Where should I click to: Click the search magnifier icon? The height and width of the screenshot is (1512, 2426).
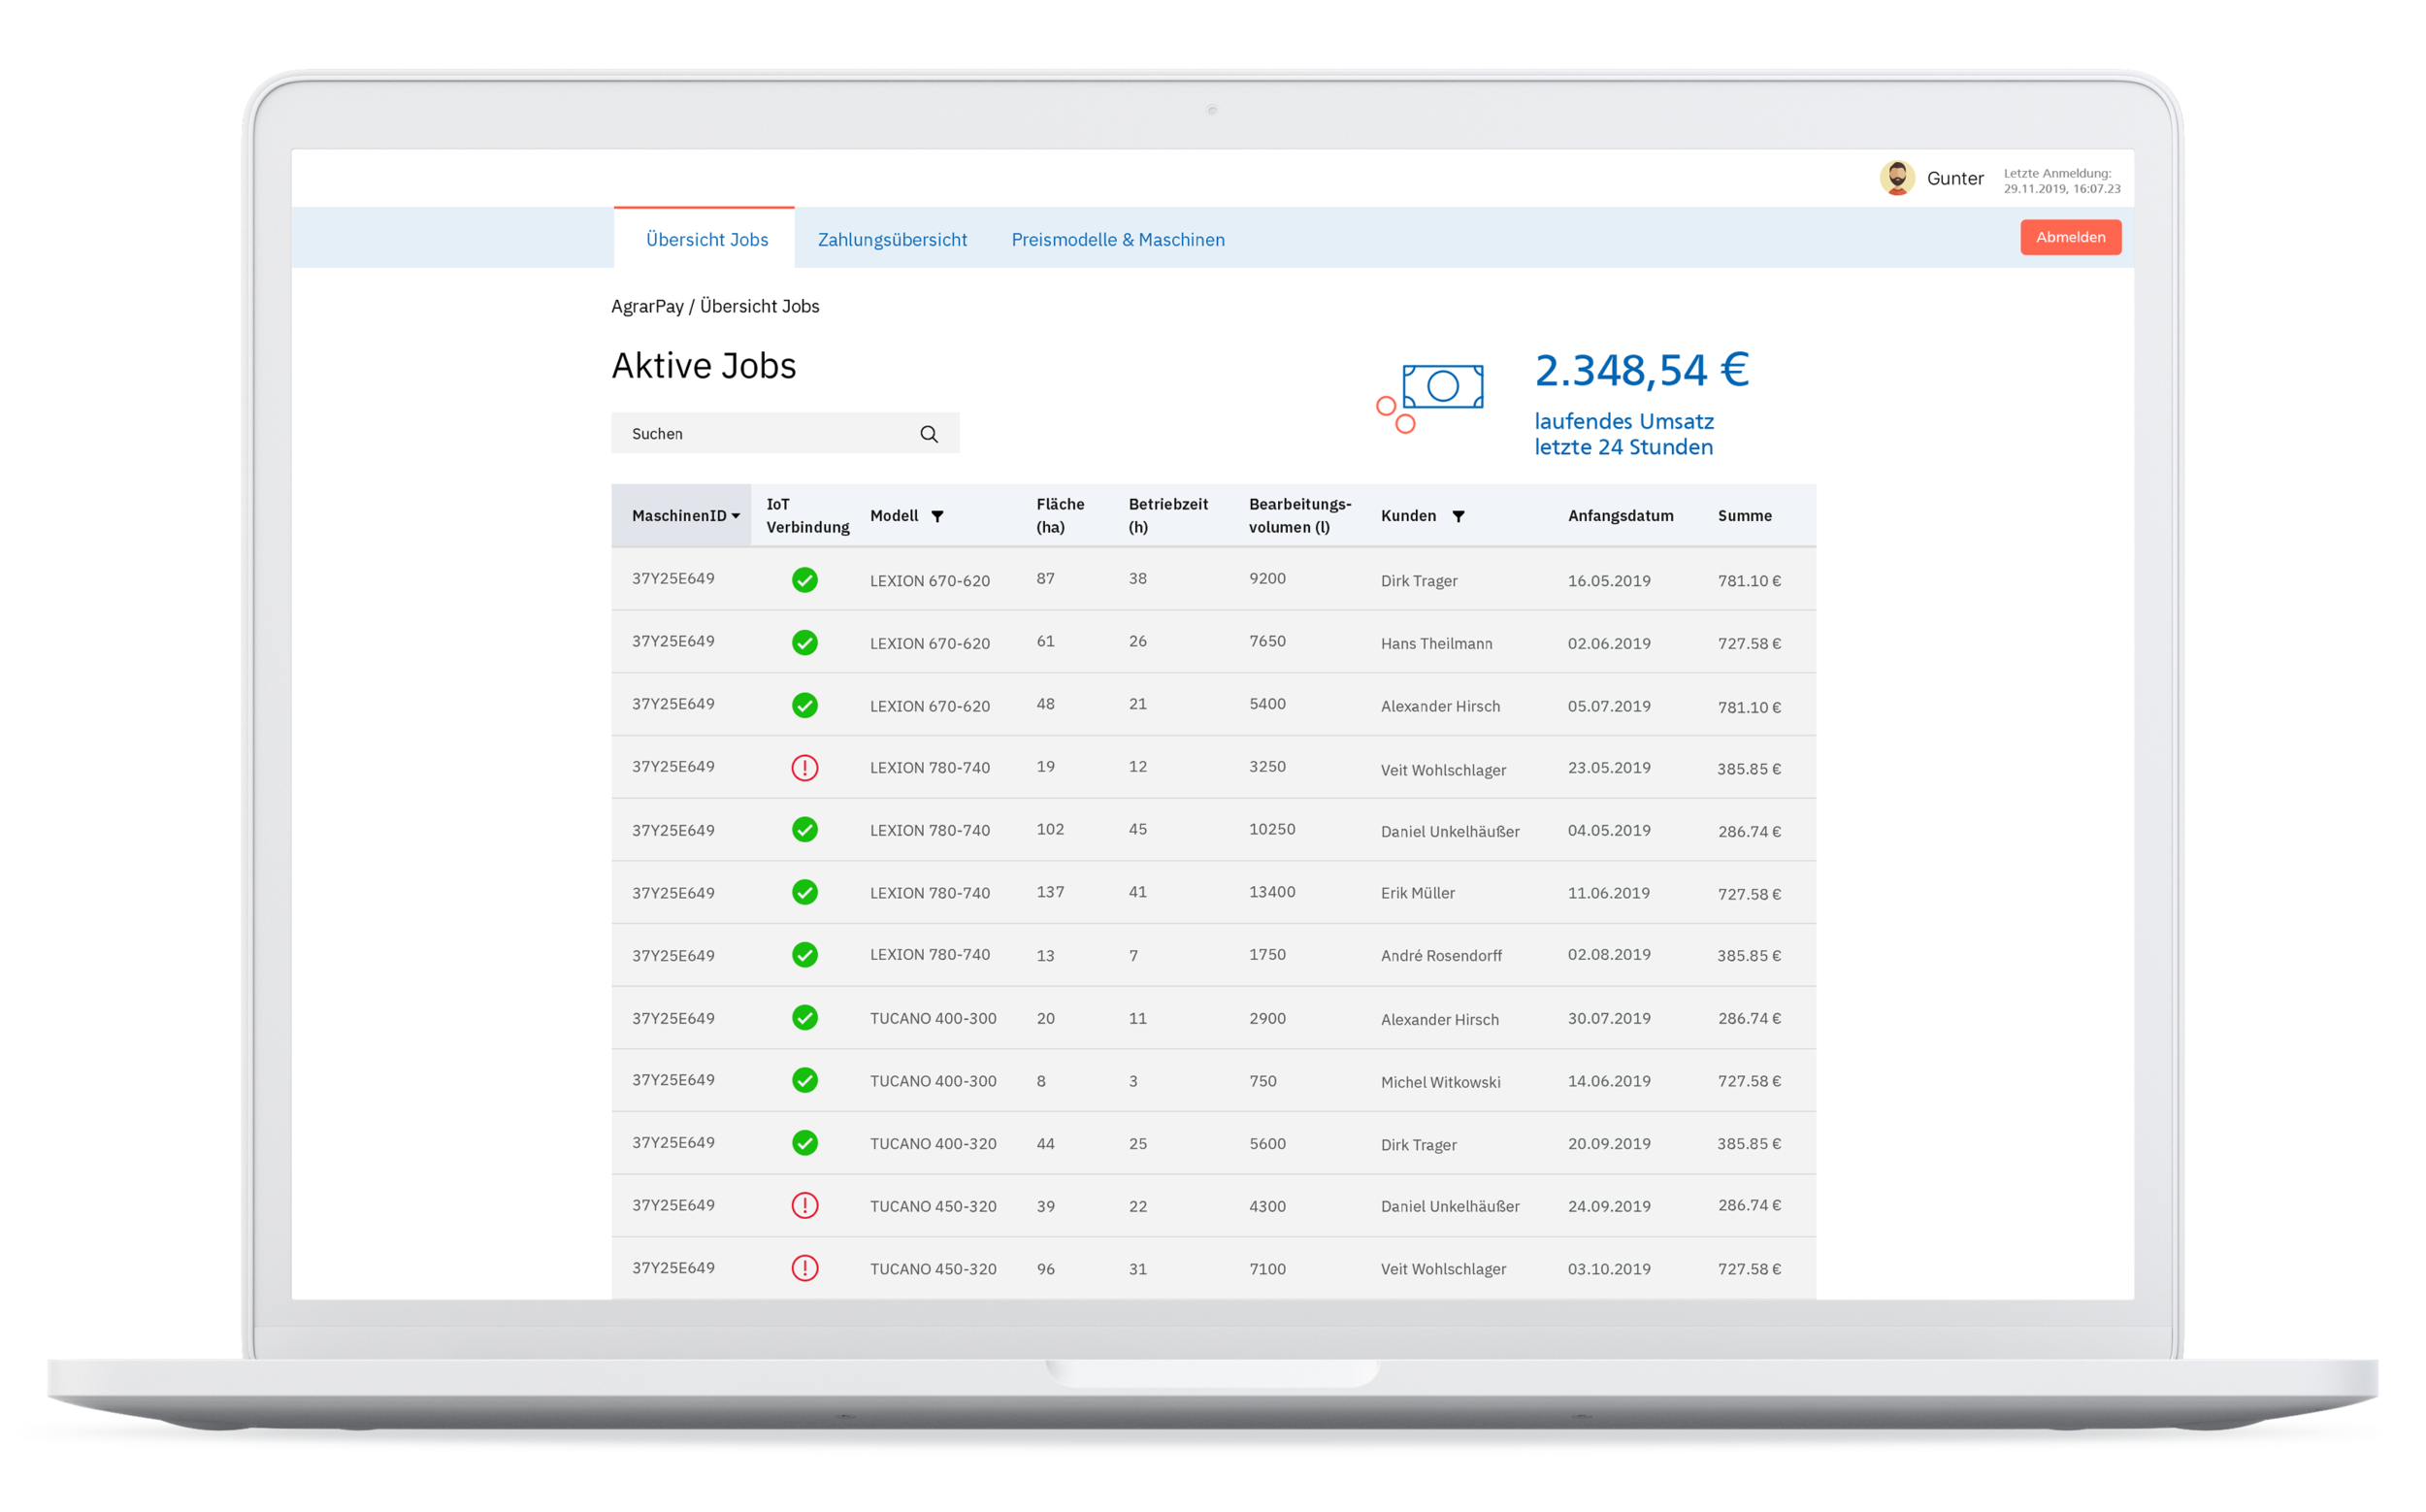[x=928, y=434]
